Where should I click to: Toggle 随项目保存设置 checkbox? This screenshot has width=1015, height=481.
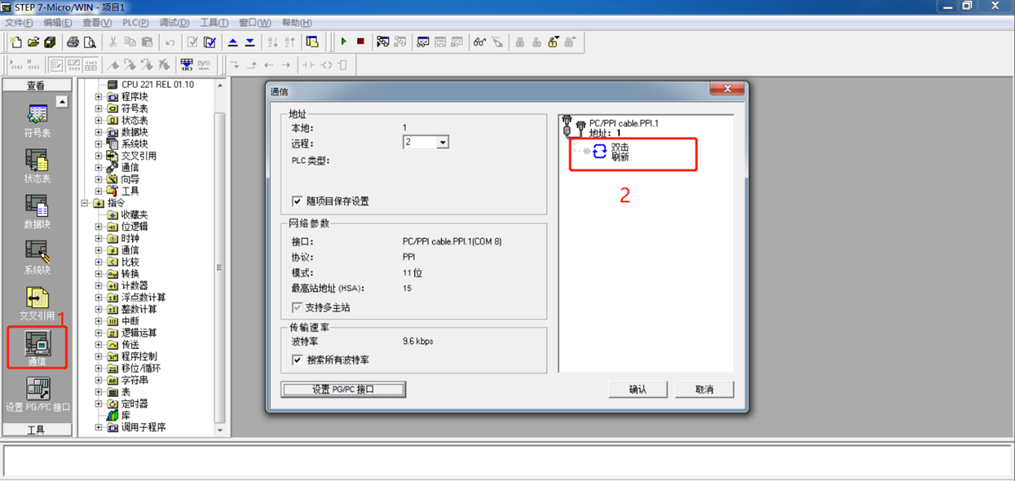point(297,201)
